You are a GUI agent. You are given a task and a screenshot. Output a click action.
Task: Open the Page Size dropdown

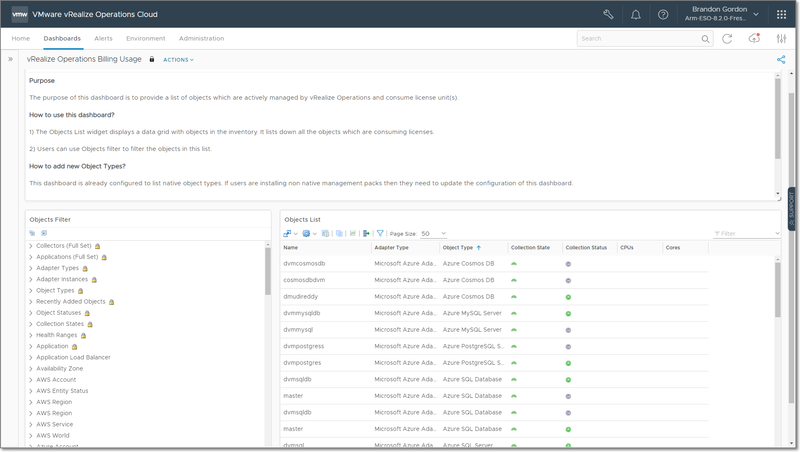pyautogui.click(x=434, y=234)
